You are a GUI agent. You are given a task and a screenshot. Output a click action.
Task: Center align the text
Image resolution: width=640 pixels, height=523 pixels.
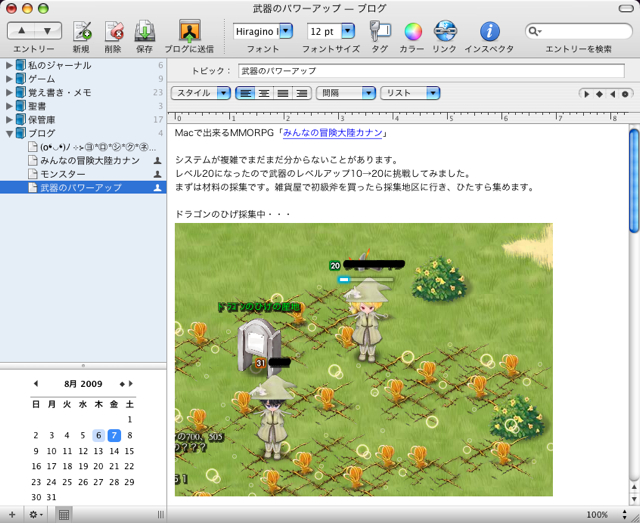(264, 93)
